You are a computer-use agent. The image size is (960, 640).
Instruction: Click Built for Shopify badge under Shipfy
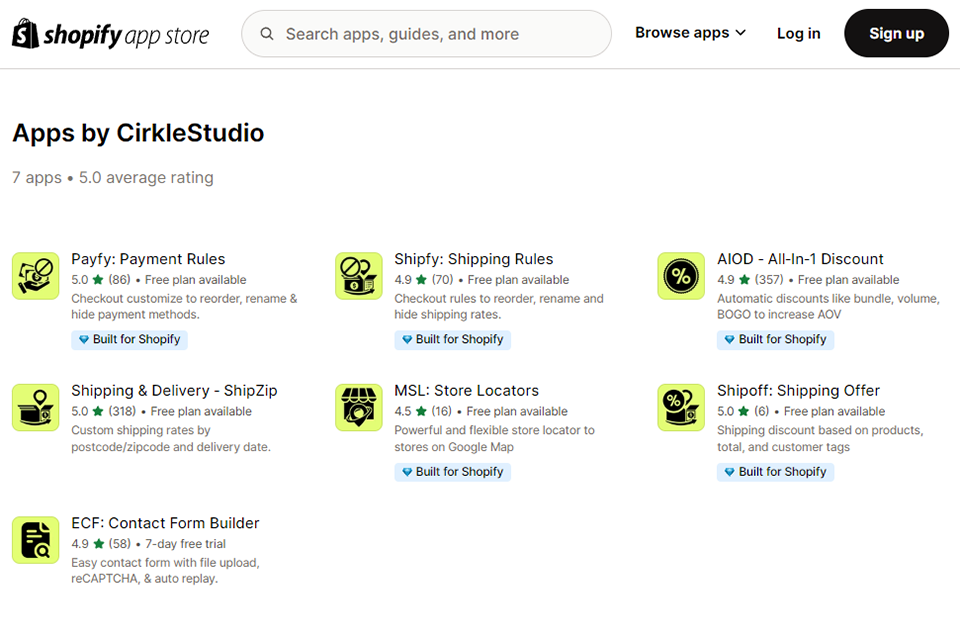[452, 339]
